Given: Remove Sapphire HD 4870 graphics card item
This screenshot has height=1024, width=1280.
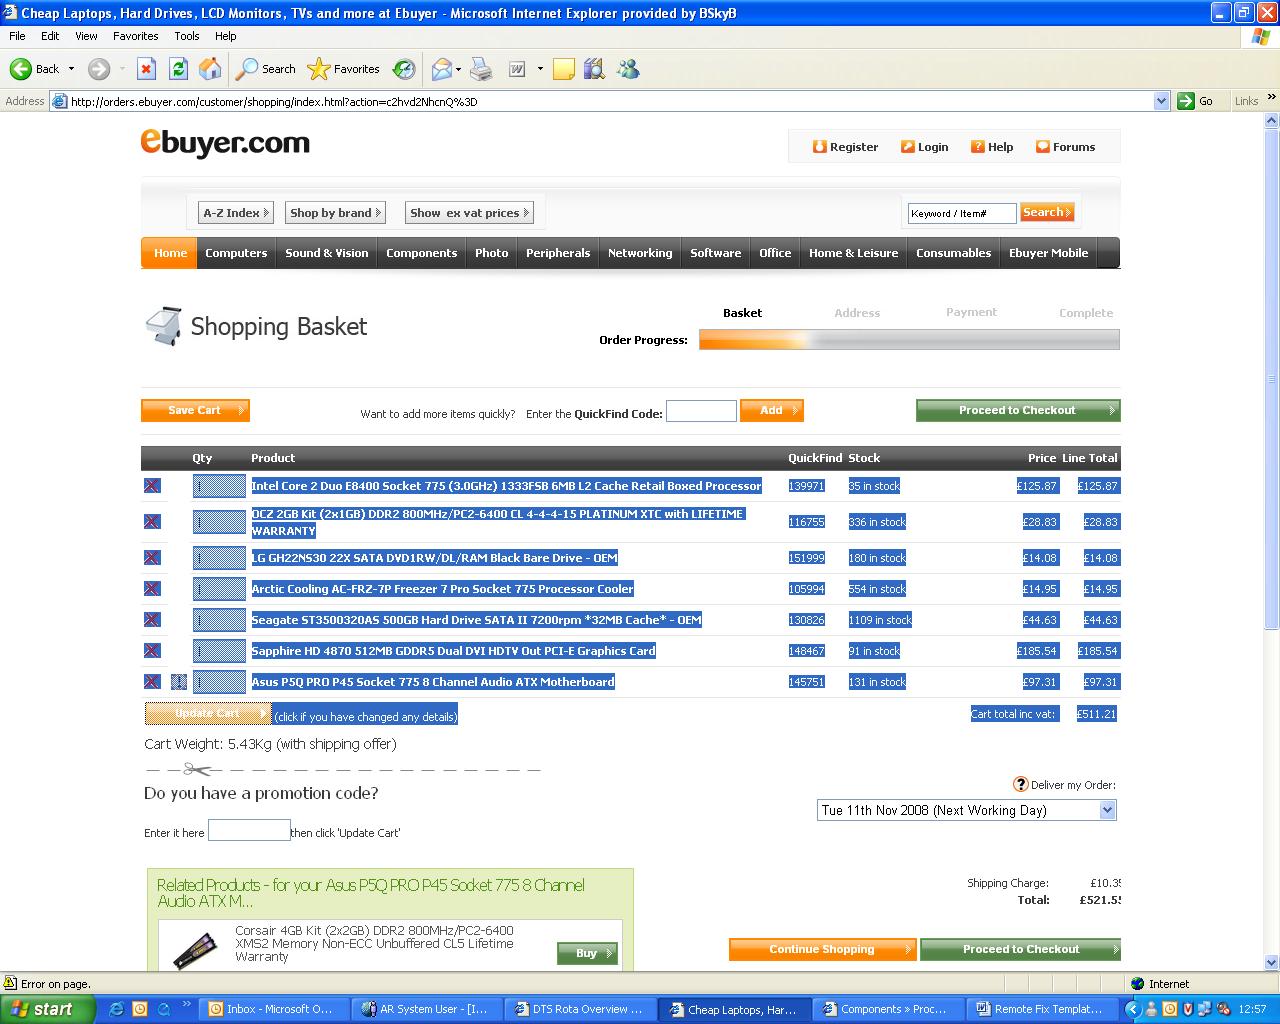Looking at the screenshot, I should pos(152,650).
